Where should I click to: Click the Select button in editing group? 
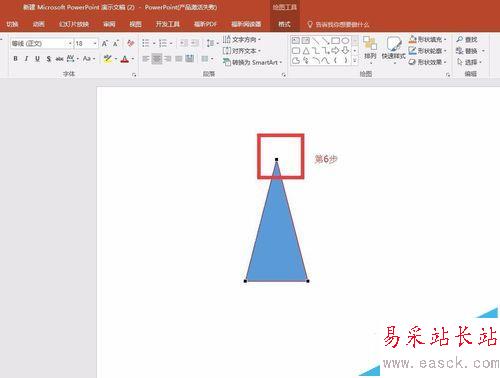point(469,62)
